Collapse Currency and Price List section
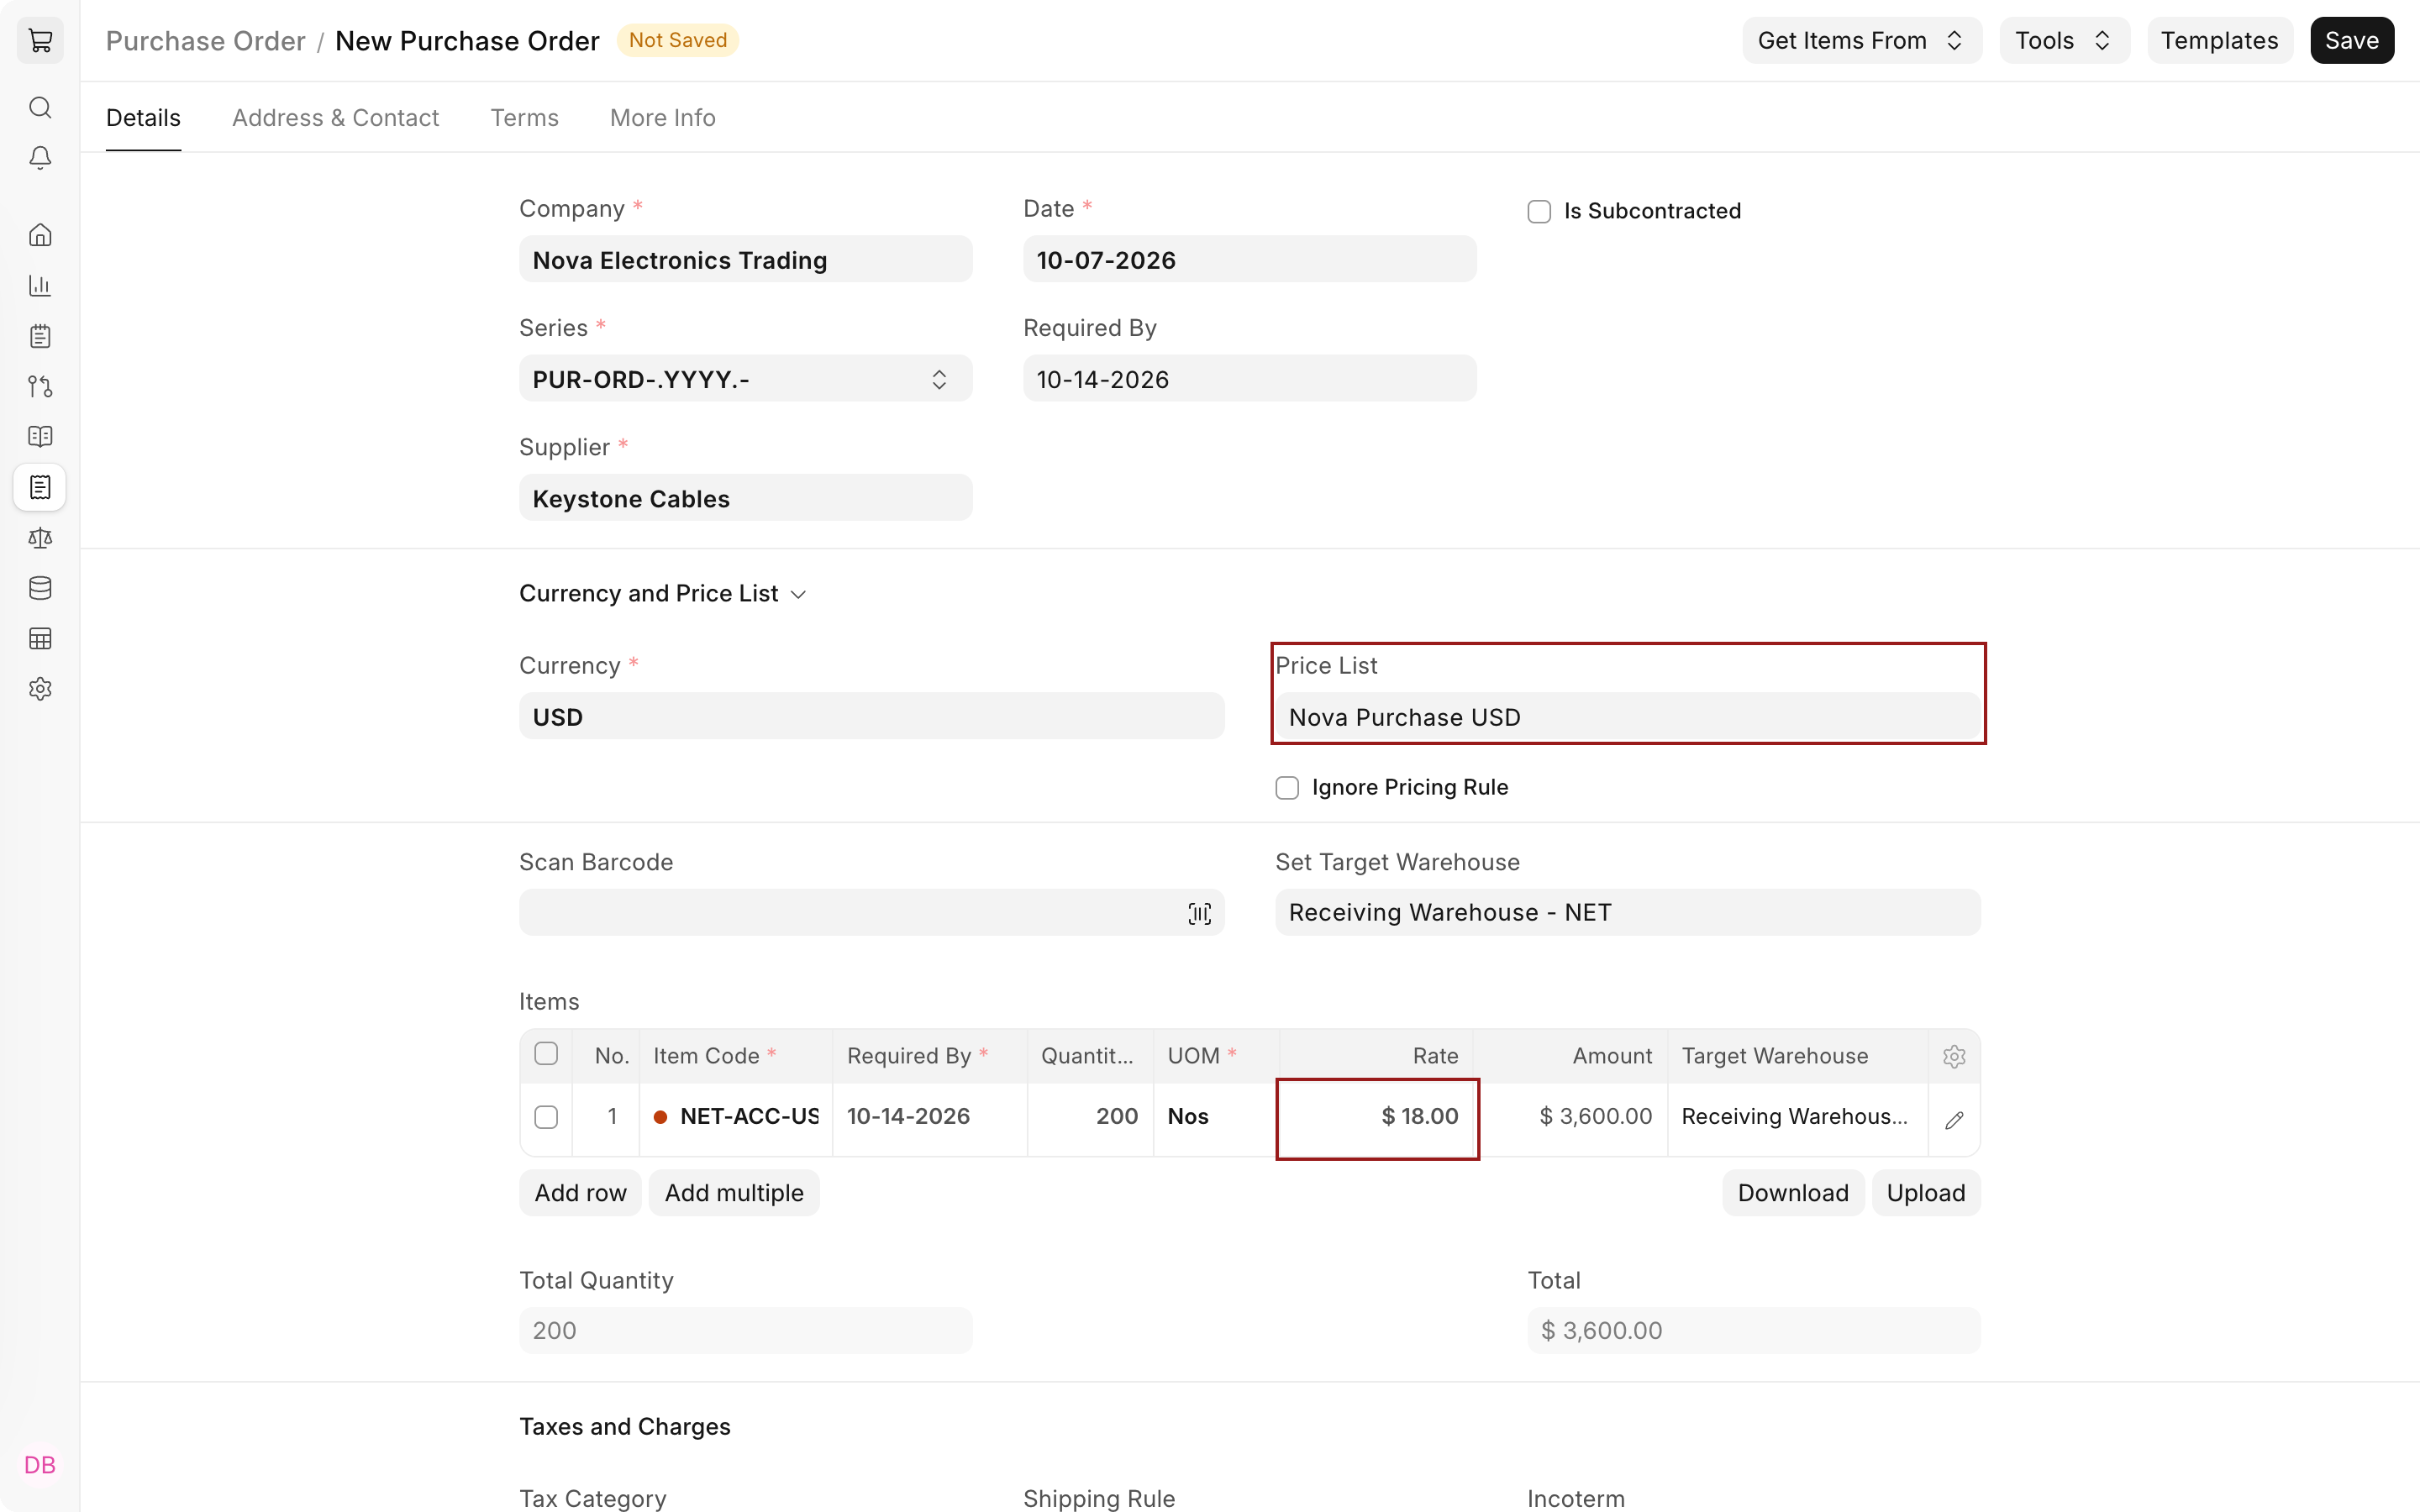The width and height of the screenshot is (2420, 1512). pos(662,594)
